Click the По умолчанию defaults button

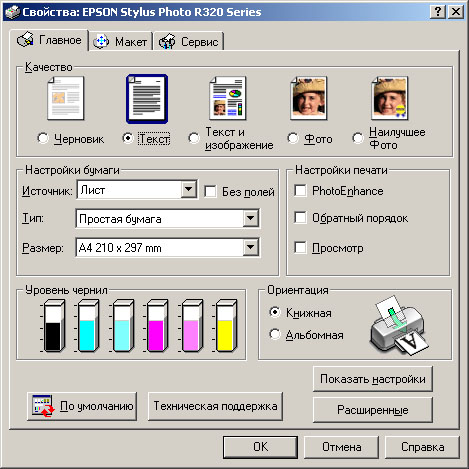pos(82,406)
